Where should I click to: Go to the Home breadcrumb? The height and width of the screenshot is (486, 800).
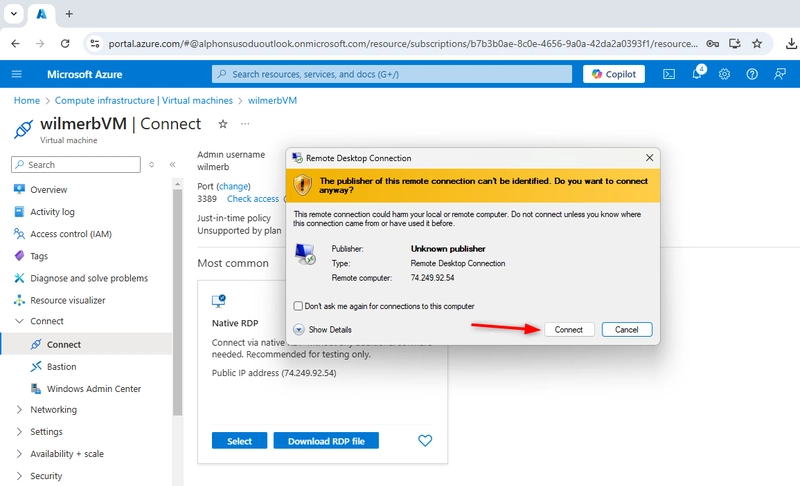pos(27,100)
